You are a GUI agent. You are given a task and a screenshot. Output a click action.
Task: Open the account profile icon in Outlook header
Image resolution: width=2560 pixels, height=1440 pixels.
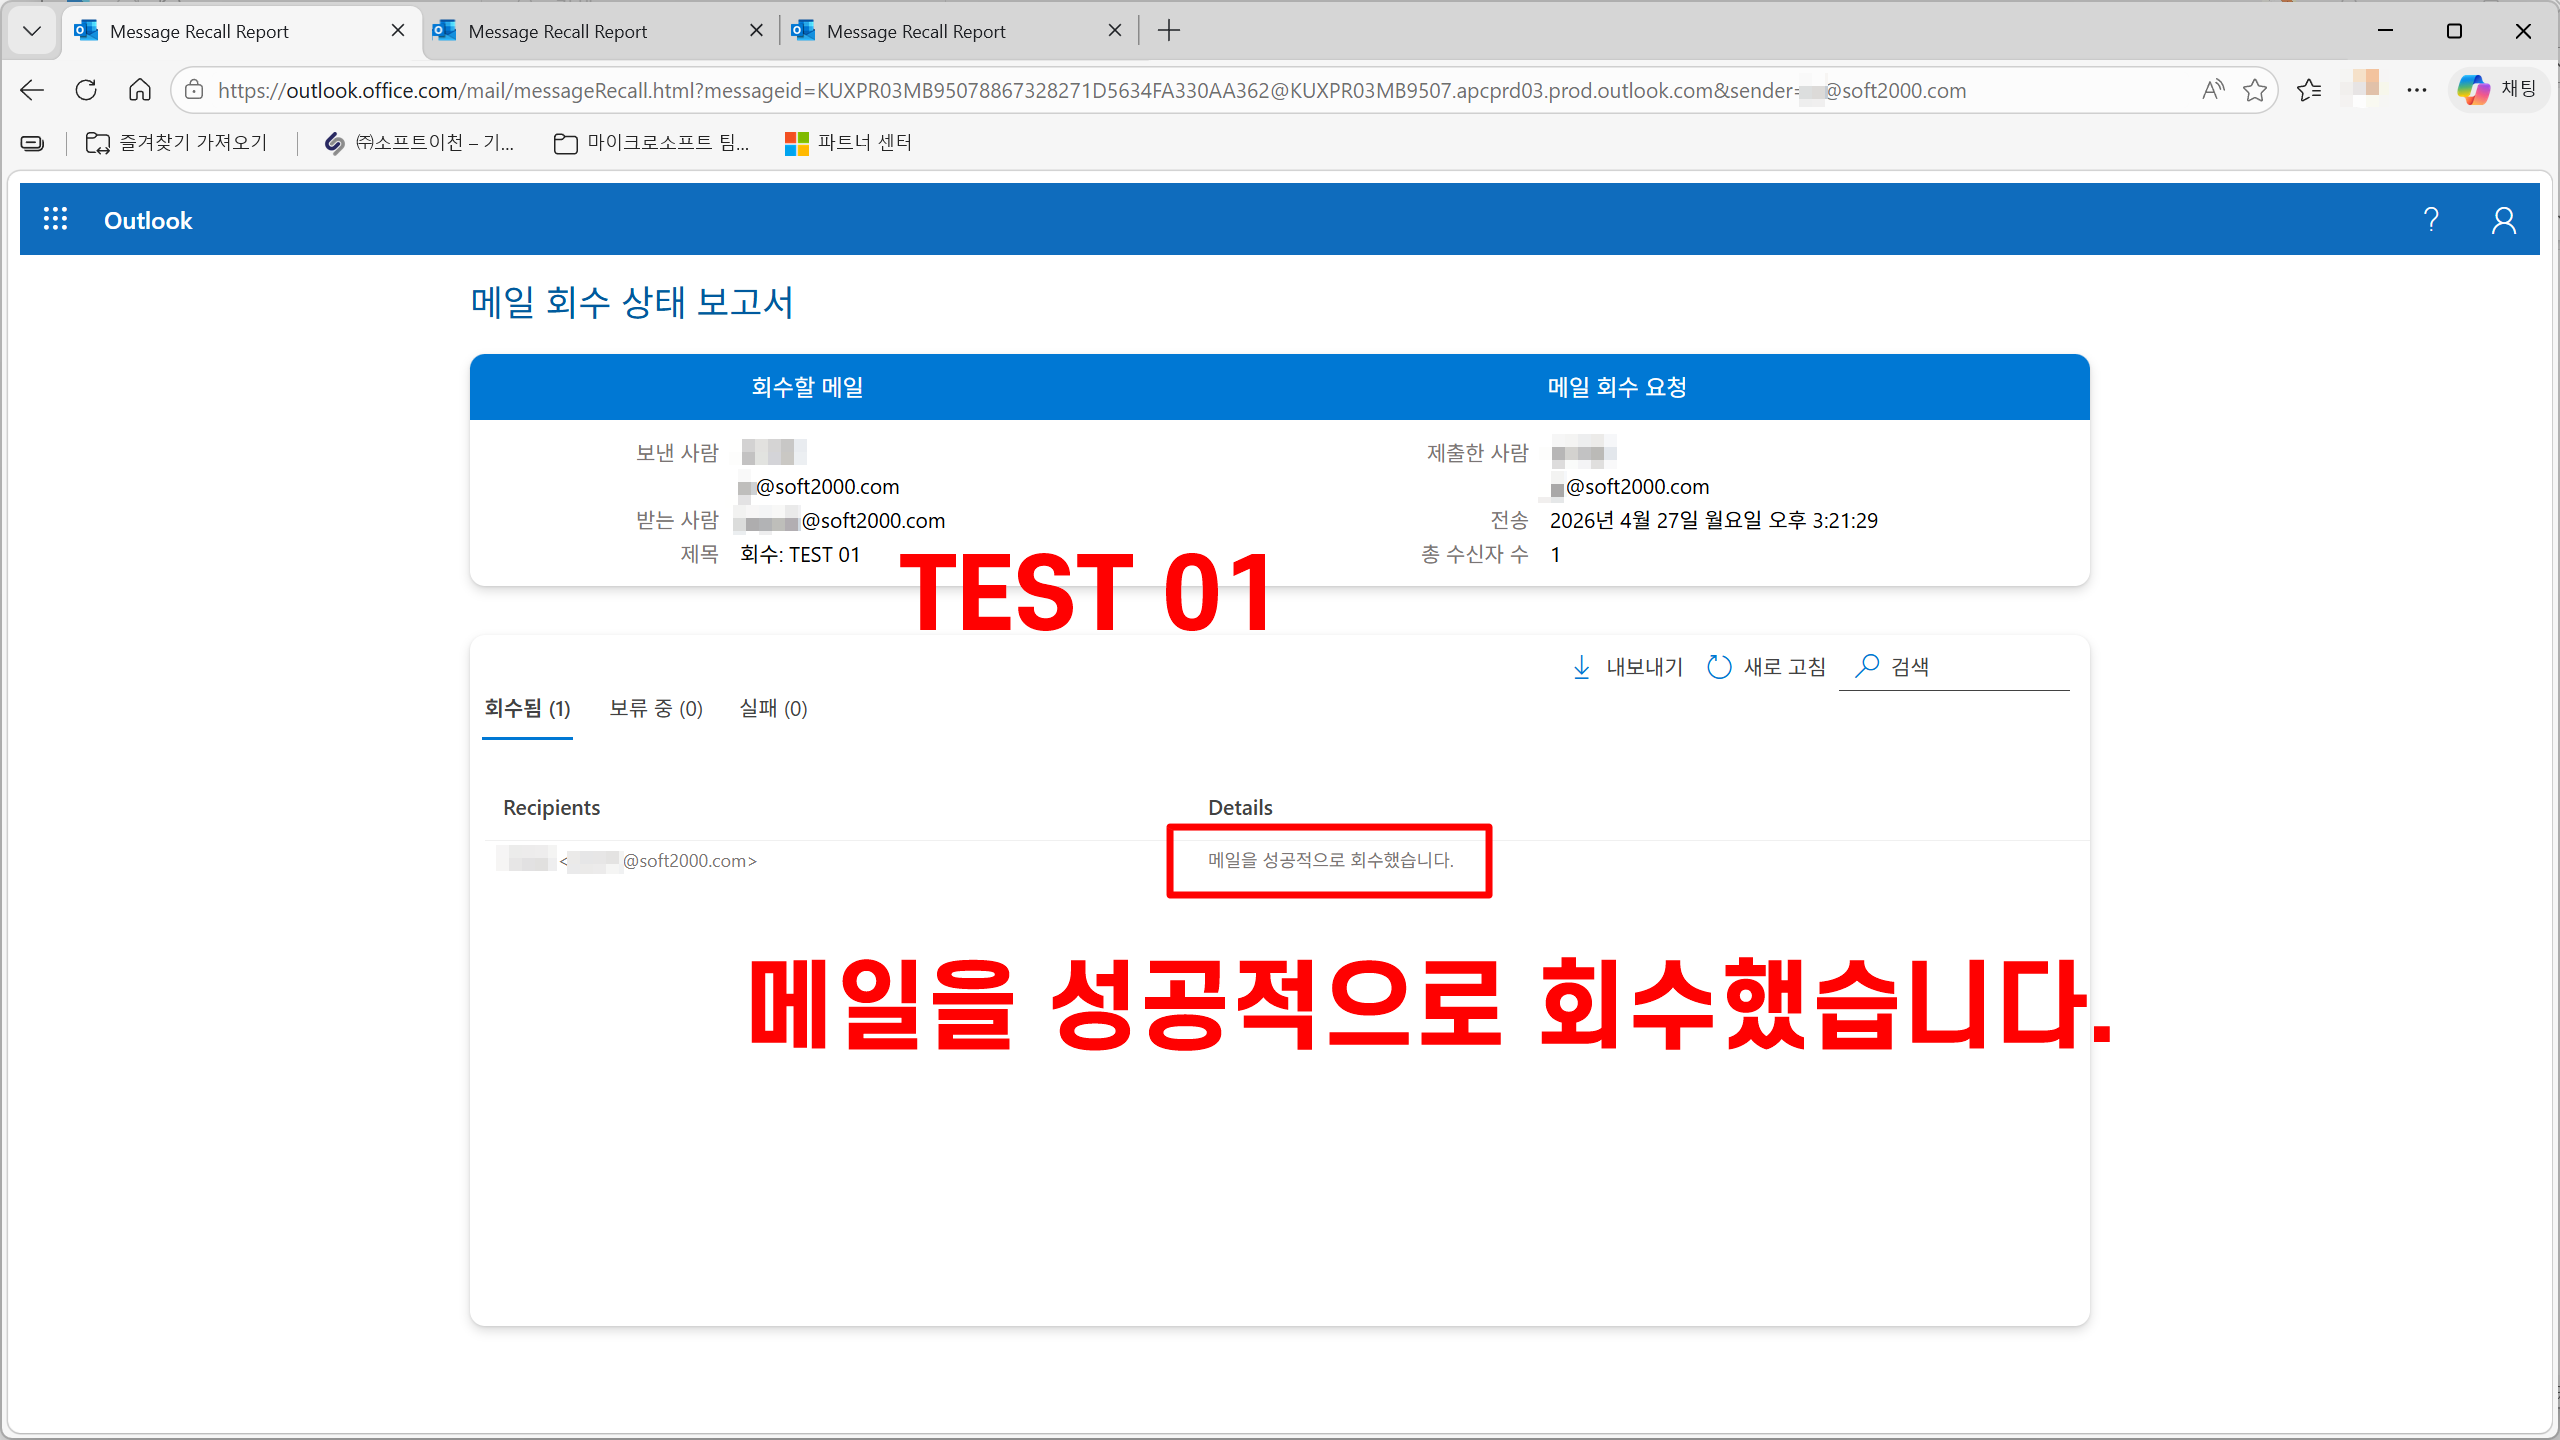tap(2503, 219)
